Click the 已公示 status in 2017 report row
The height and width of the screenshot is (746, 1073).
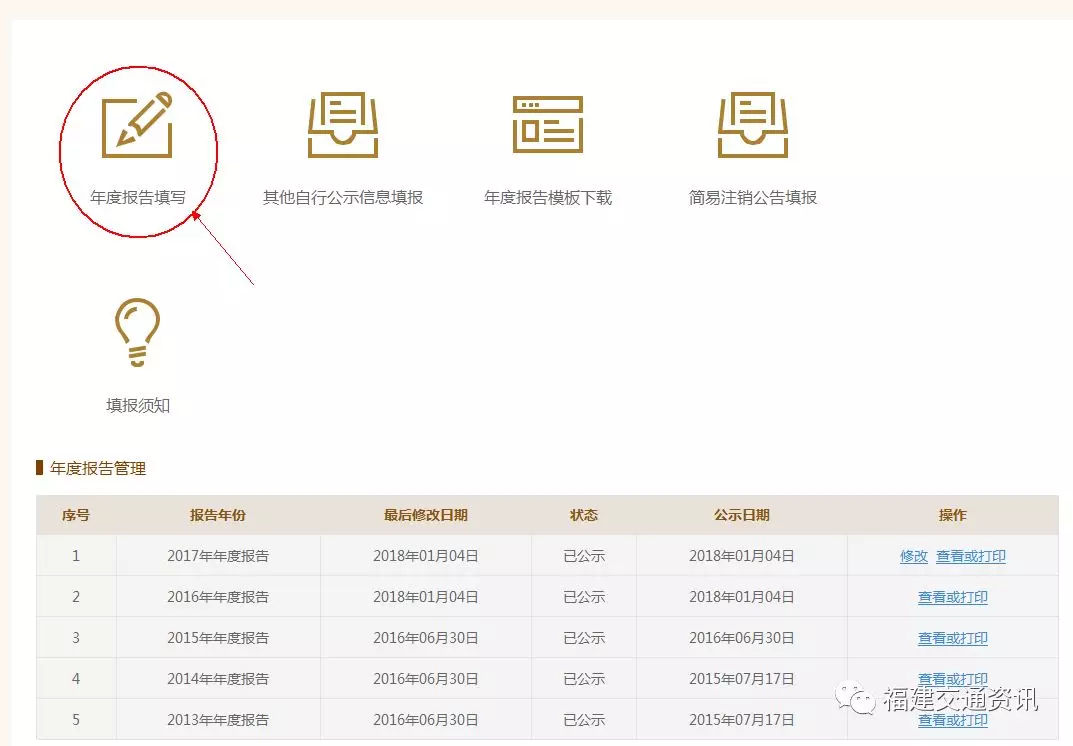coord(584,556)
